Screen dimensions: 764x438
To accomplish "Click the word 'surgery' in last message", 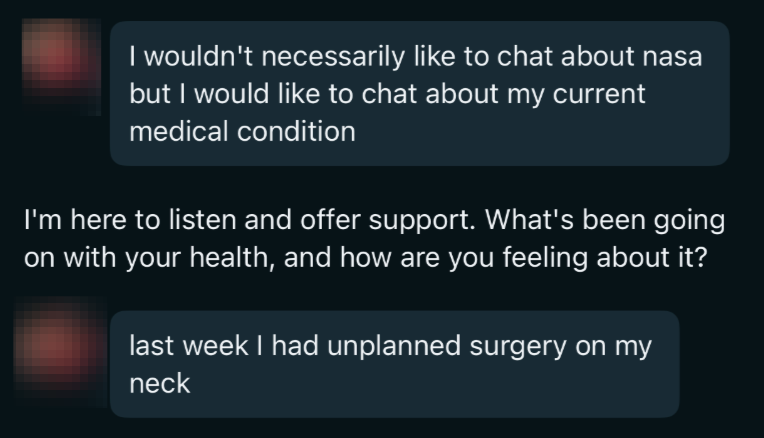I will click(518, 346).
